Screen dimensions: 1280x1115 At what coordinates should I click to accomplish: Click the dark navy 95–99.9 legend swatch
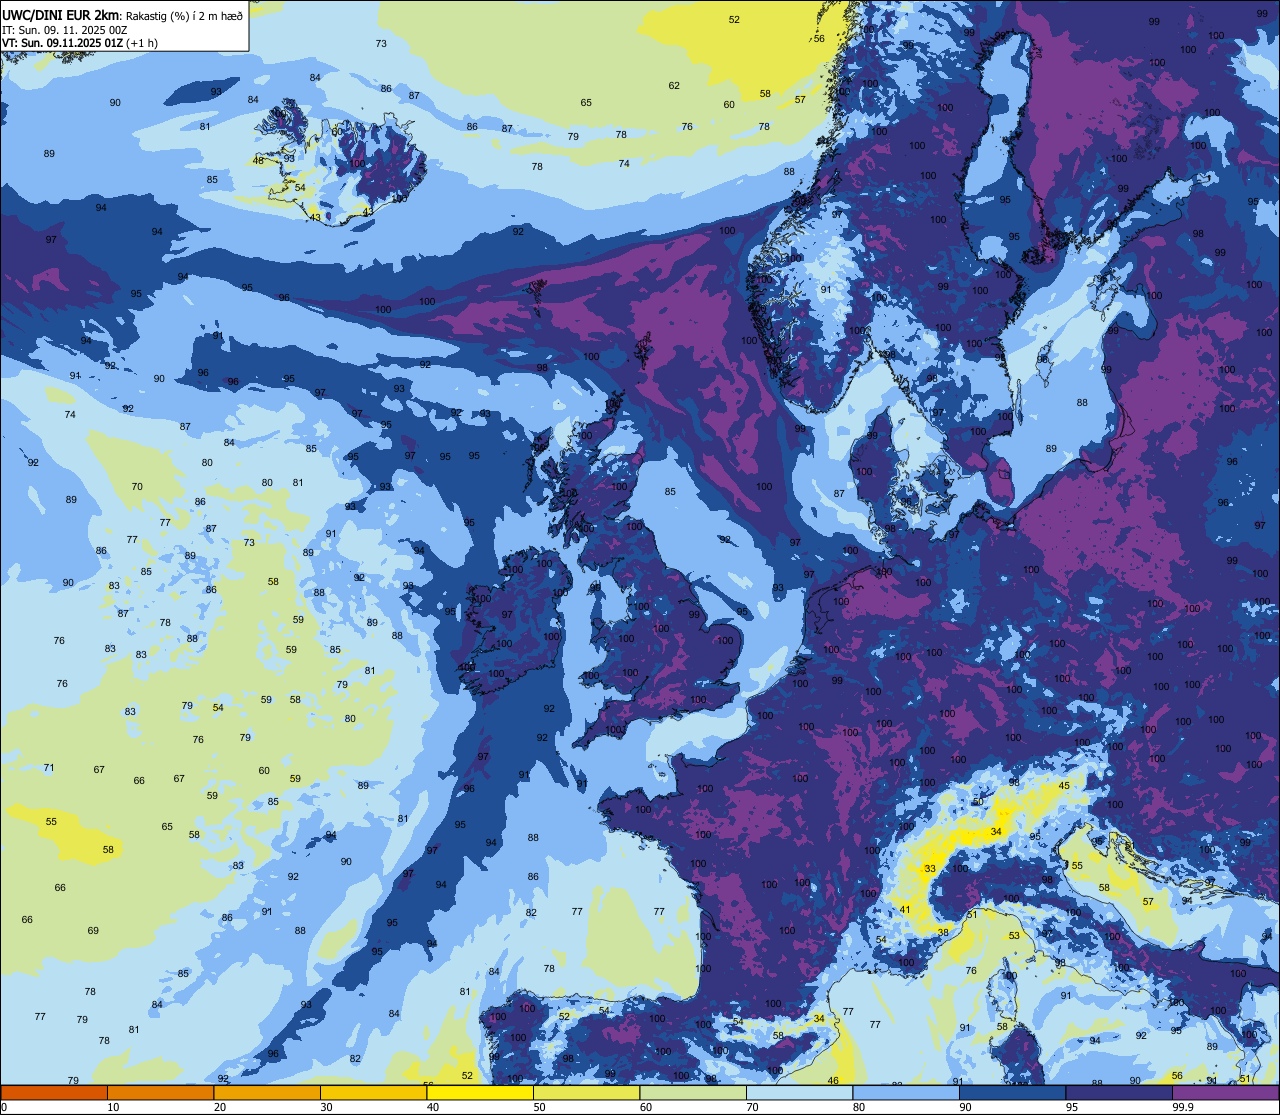(x=1119, y=1092)
